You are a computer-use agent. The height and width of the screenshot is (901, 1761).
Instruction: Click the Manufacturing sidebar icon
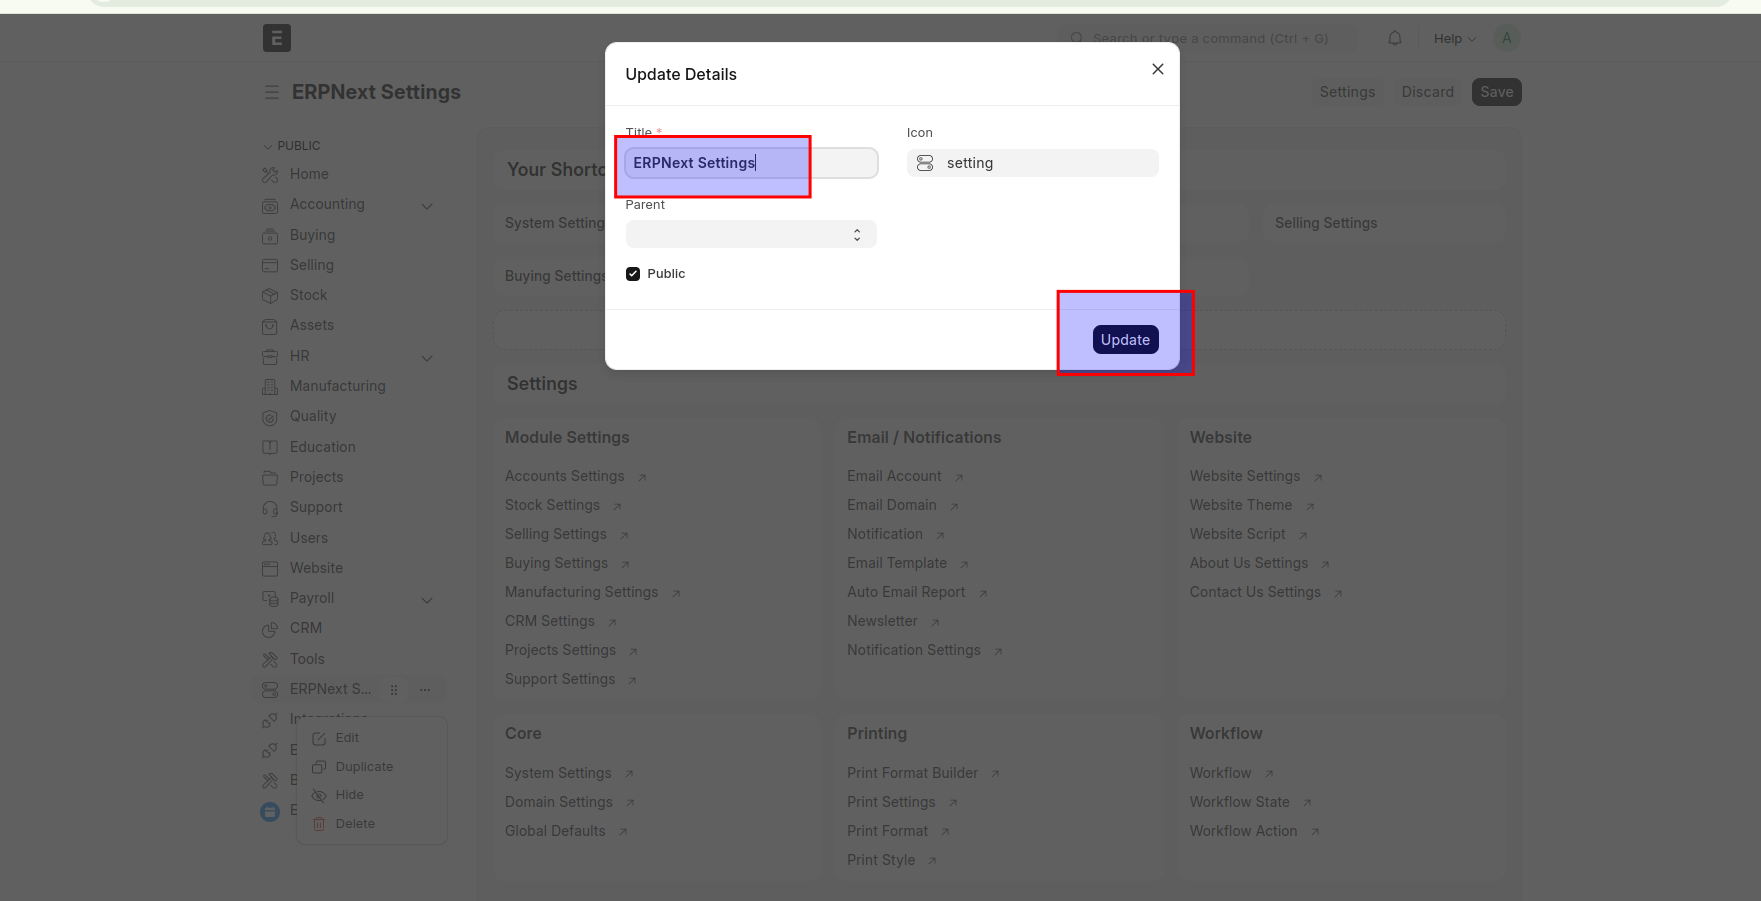point(270,386)
